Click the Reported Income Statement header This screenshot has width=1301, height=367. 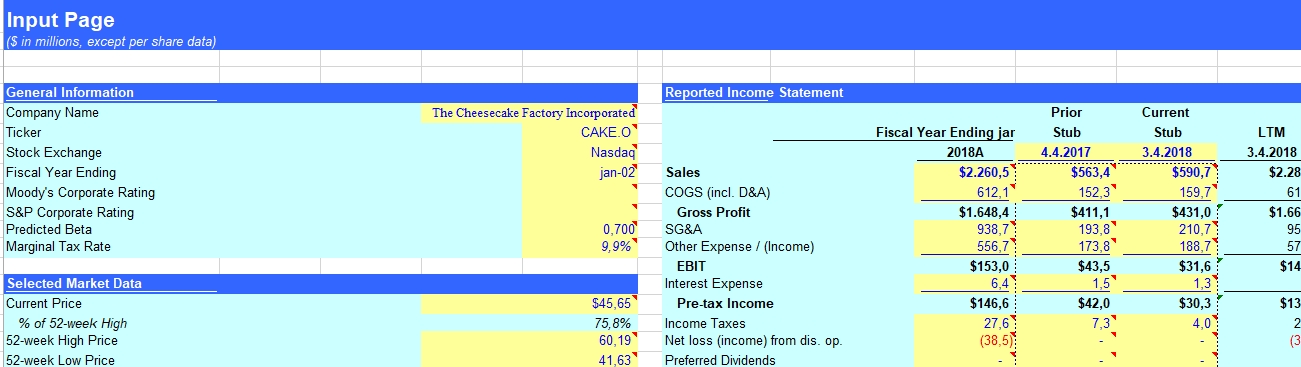(754, 93)
